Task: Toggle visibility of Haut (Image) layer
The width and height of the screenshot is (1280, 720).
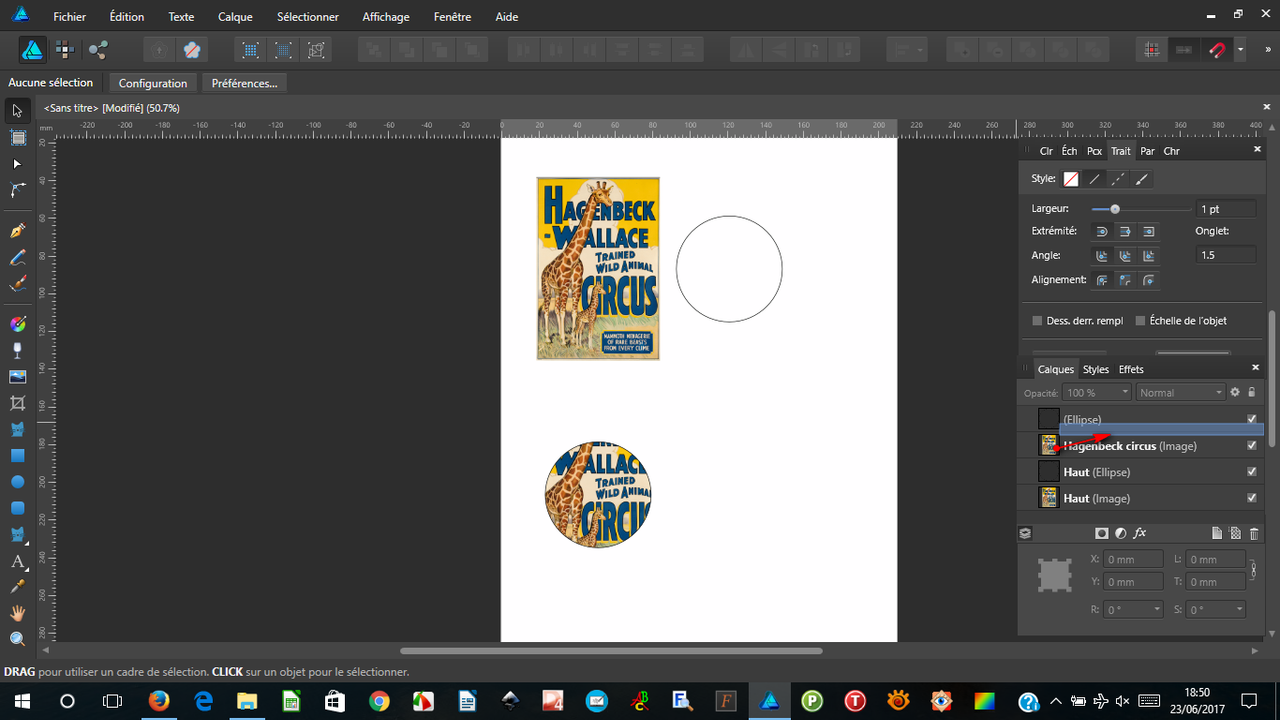Action: pos(1252,498)
